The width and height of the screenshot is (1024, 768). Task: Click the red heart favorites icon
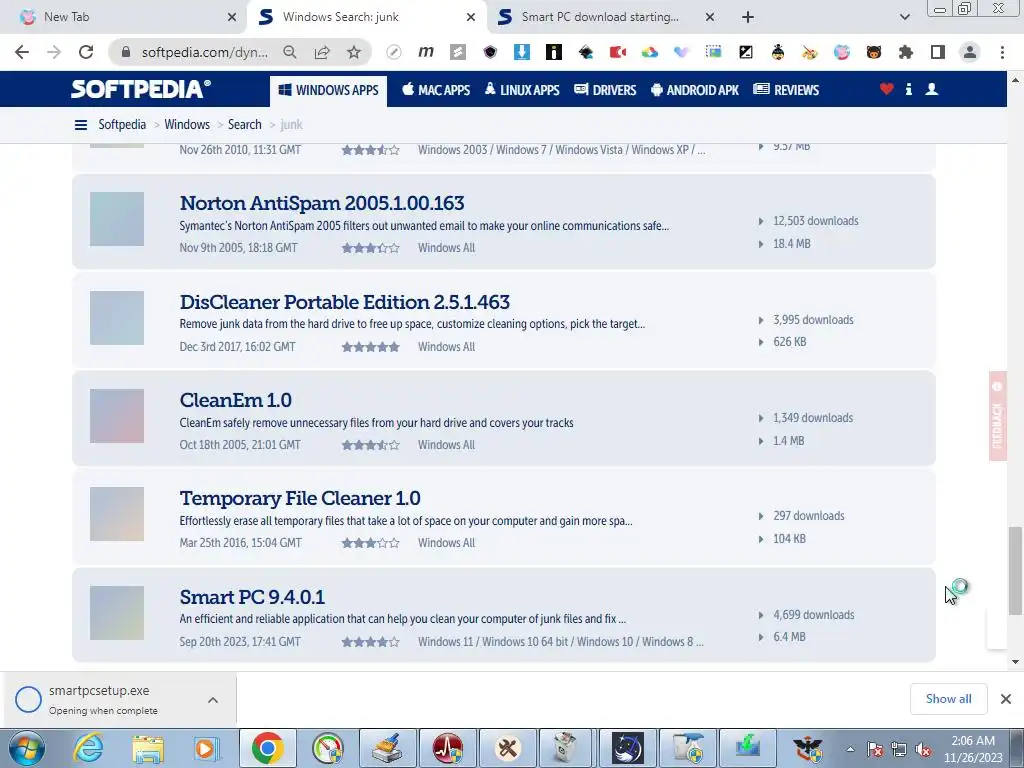[886, 89]
